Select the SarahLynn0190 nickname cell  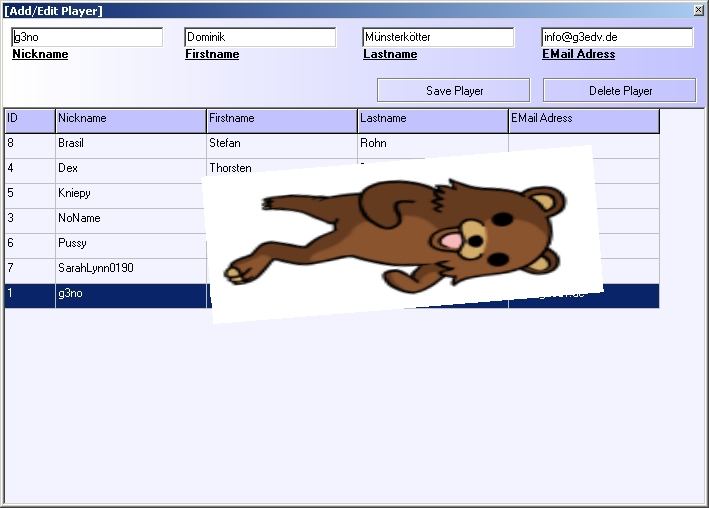(x=131, y=271)
